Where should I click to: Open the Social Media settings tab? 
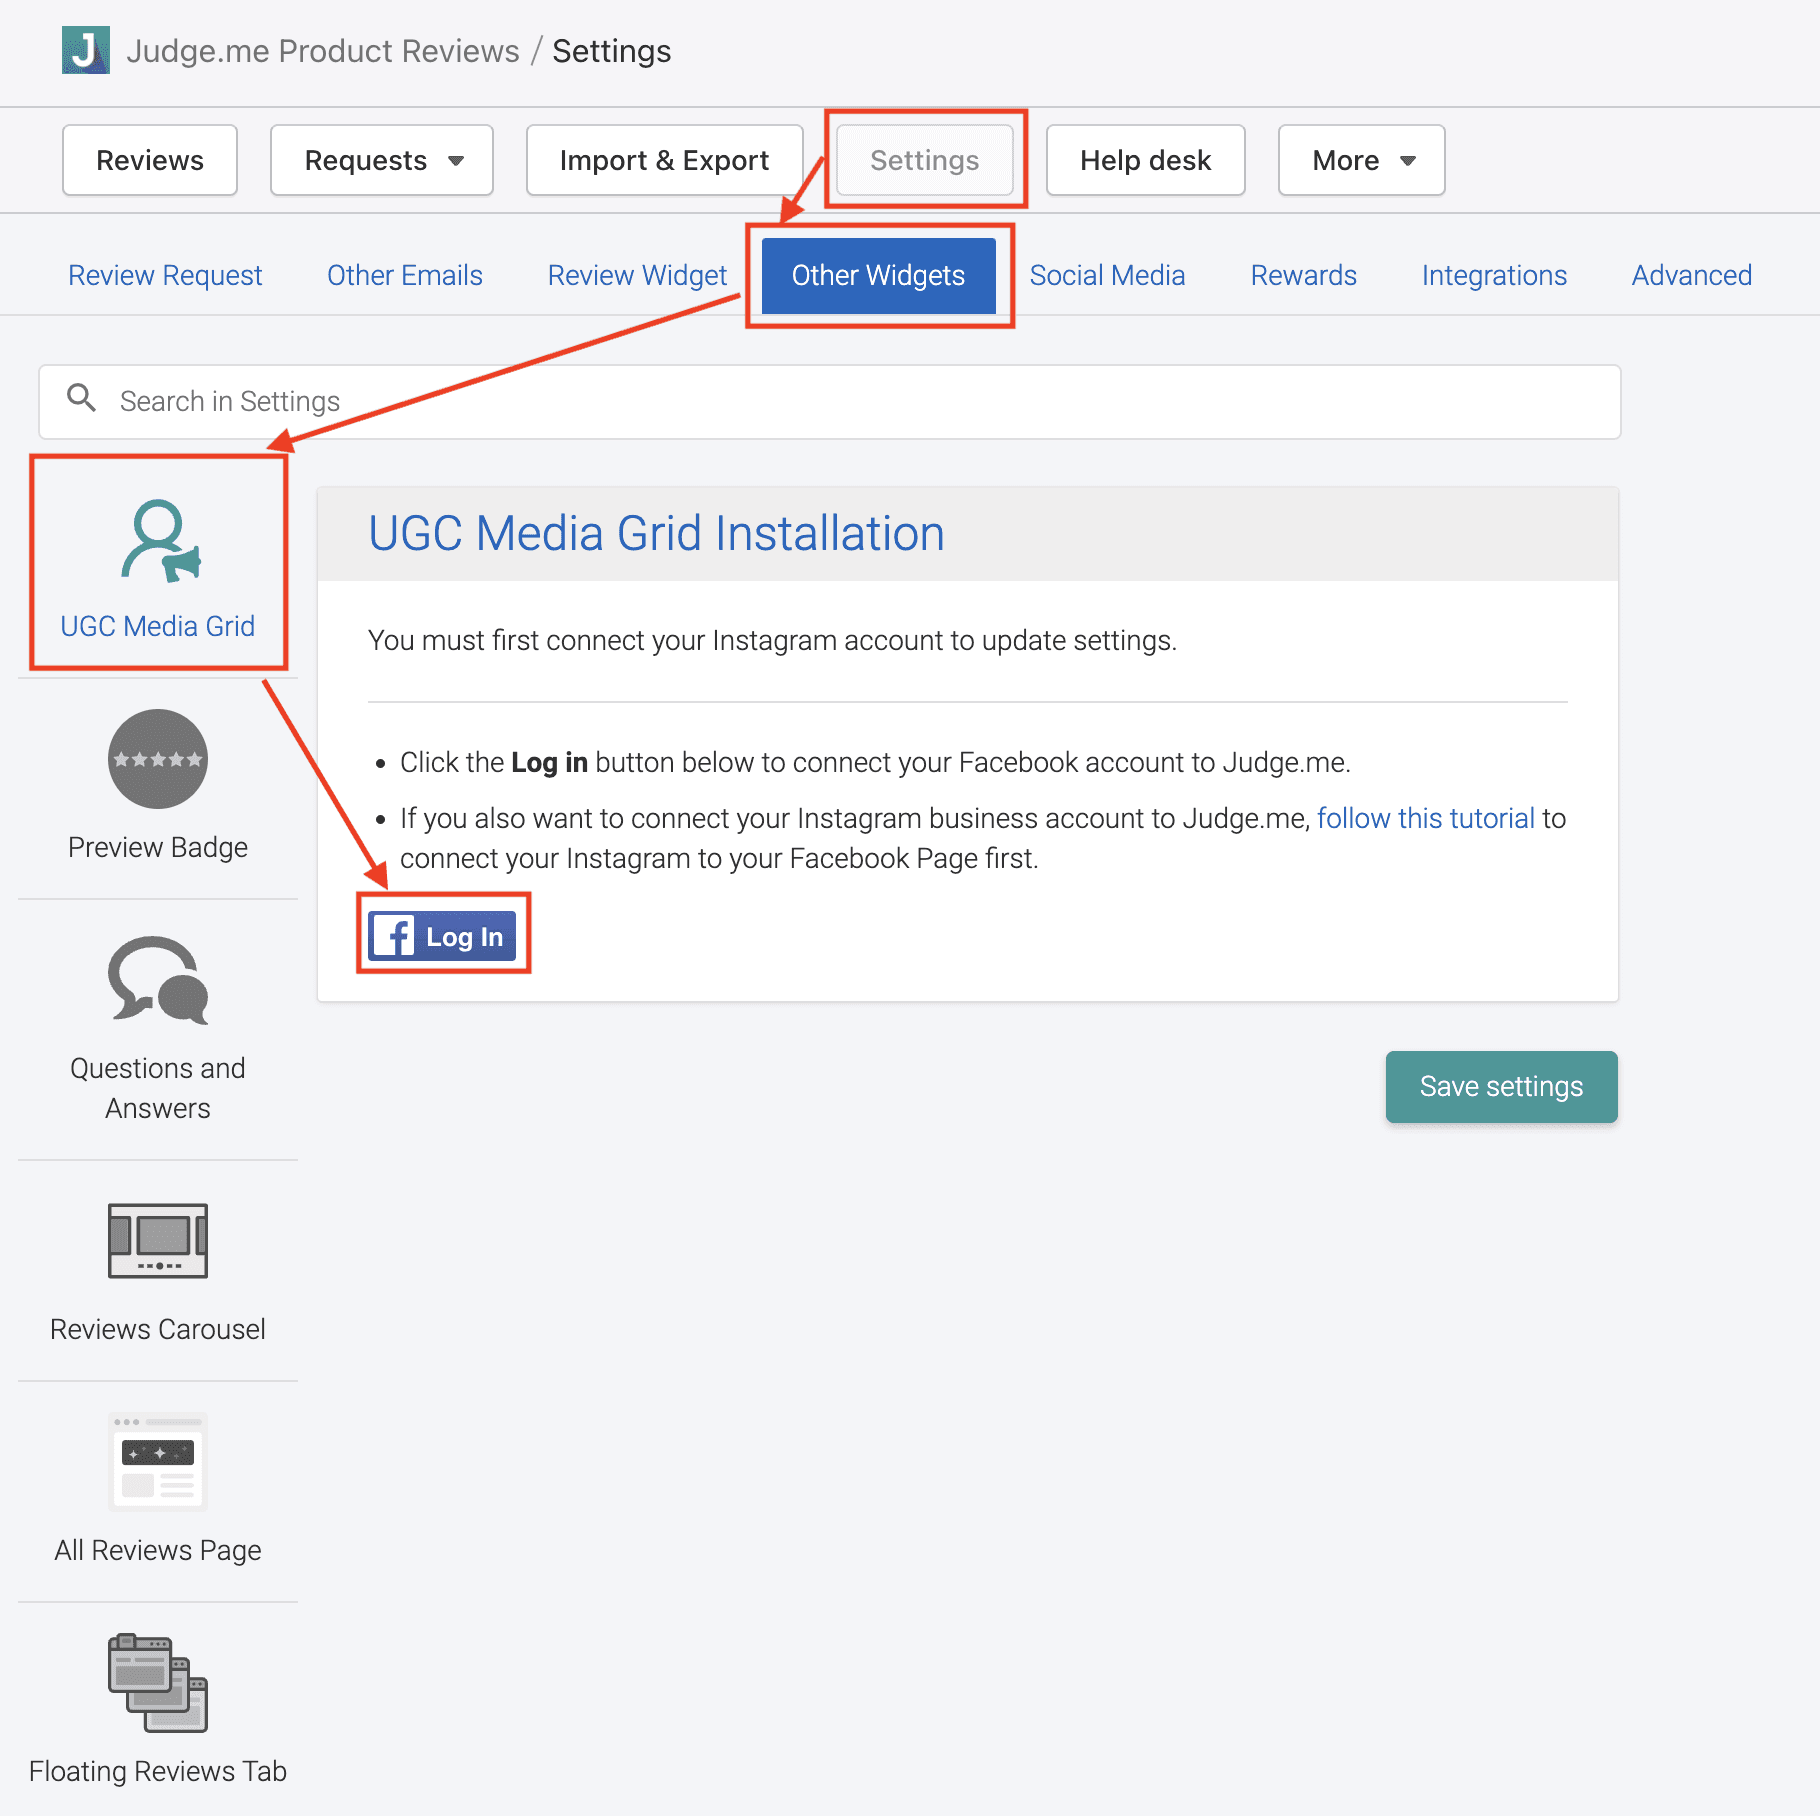(x=1108, y=276)
